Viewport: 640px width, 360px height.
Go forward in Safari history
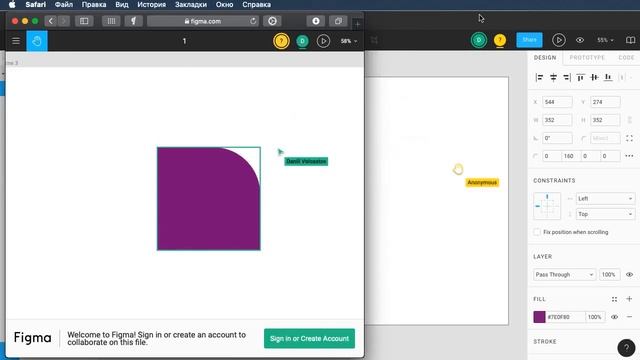[x=64, y=21]
